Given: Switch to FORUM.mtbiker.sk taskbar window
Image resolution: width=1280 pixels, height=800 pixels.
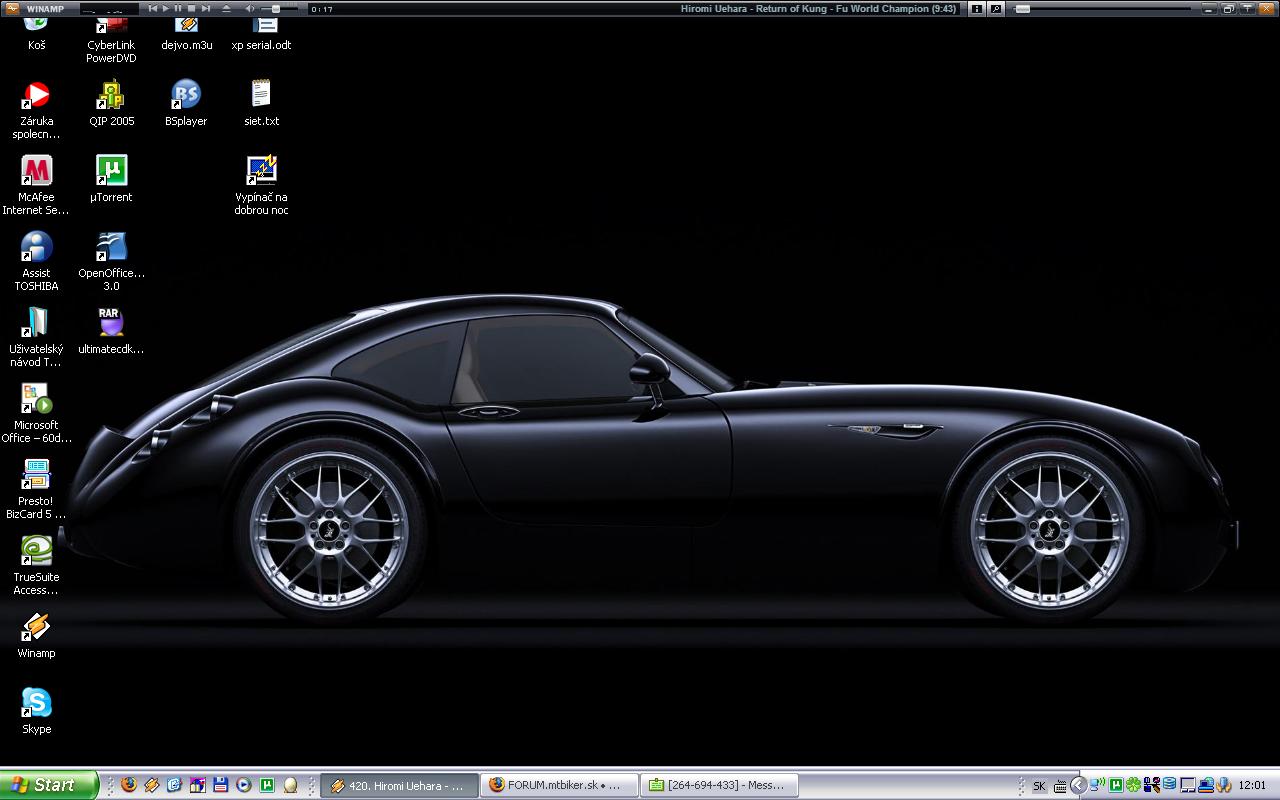Looking at the screenshot, I should point(558,785).
